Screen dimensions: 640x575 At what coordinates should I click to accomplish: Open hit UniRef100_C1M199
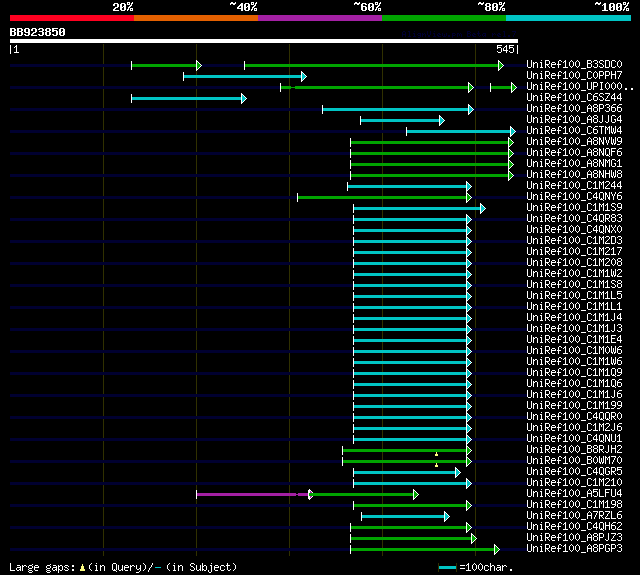[574, 406]
